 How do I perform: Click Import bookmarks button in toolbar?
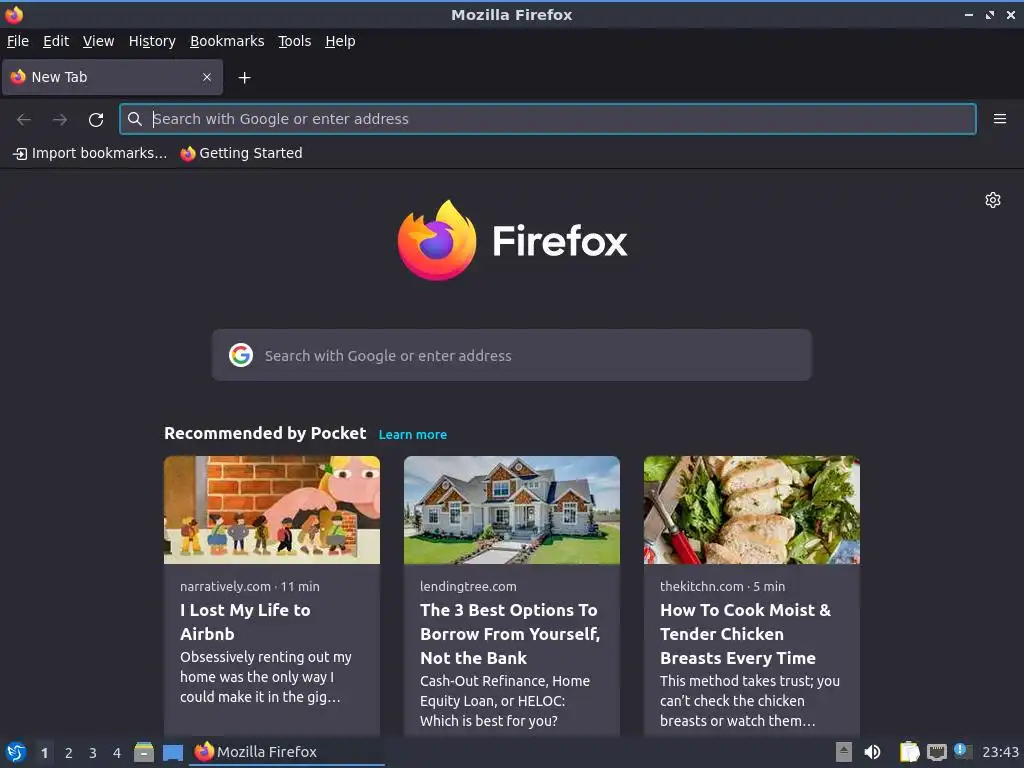point(90,153)
